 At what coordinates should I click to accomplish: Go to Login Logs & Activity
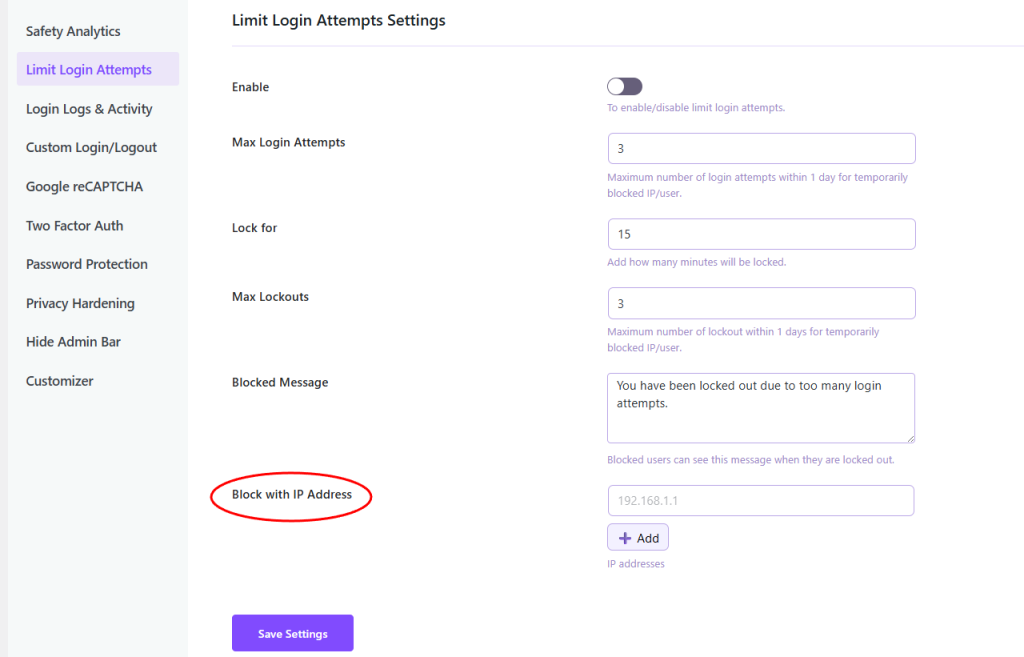89,109
